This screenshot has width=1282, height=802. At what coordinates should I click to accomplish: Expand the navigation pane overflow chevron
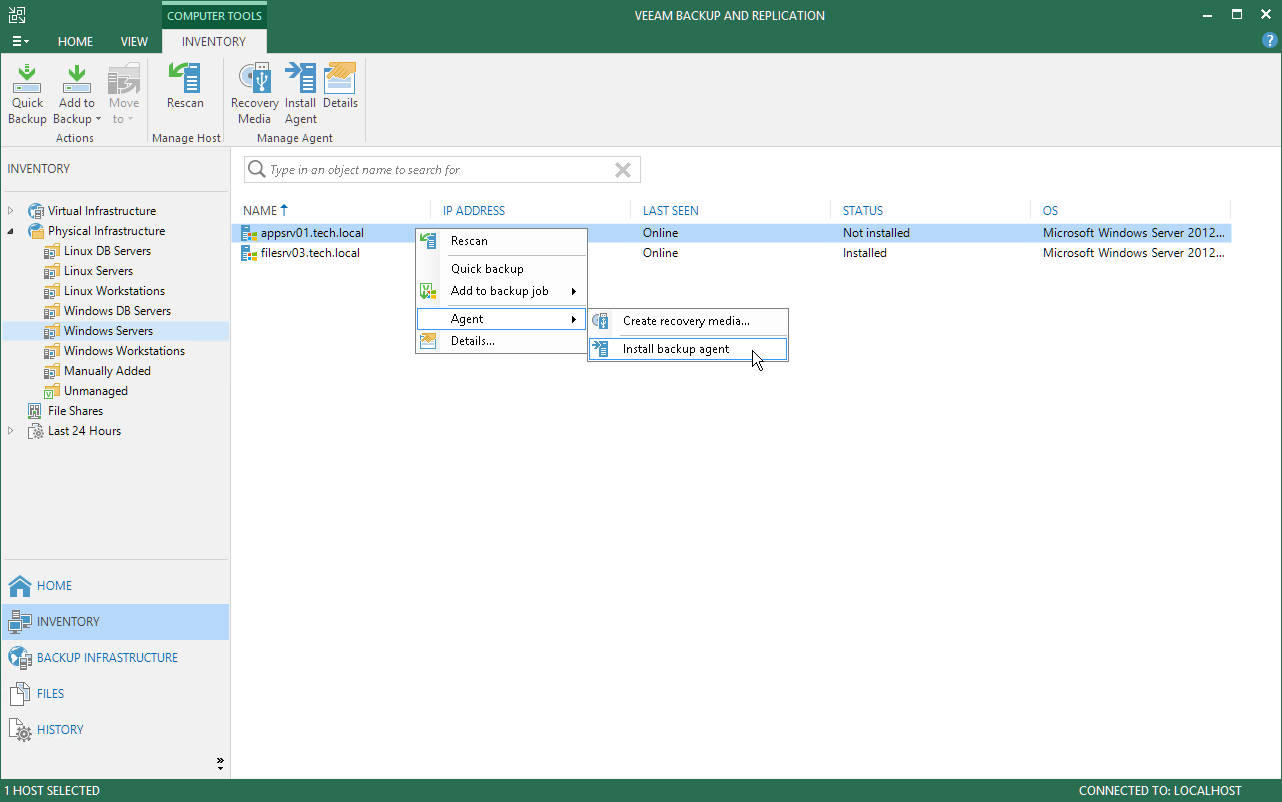tap(220, 764)
